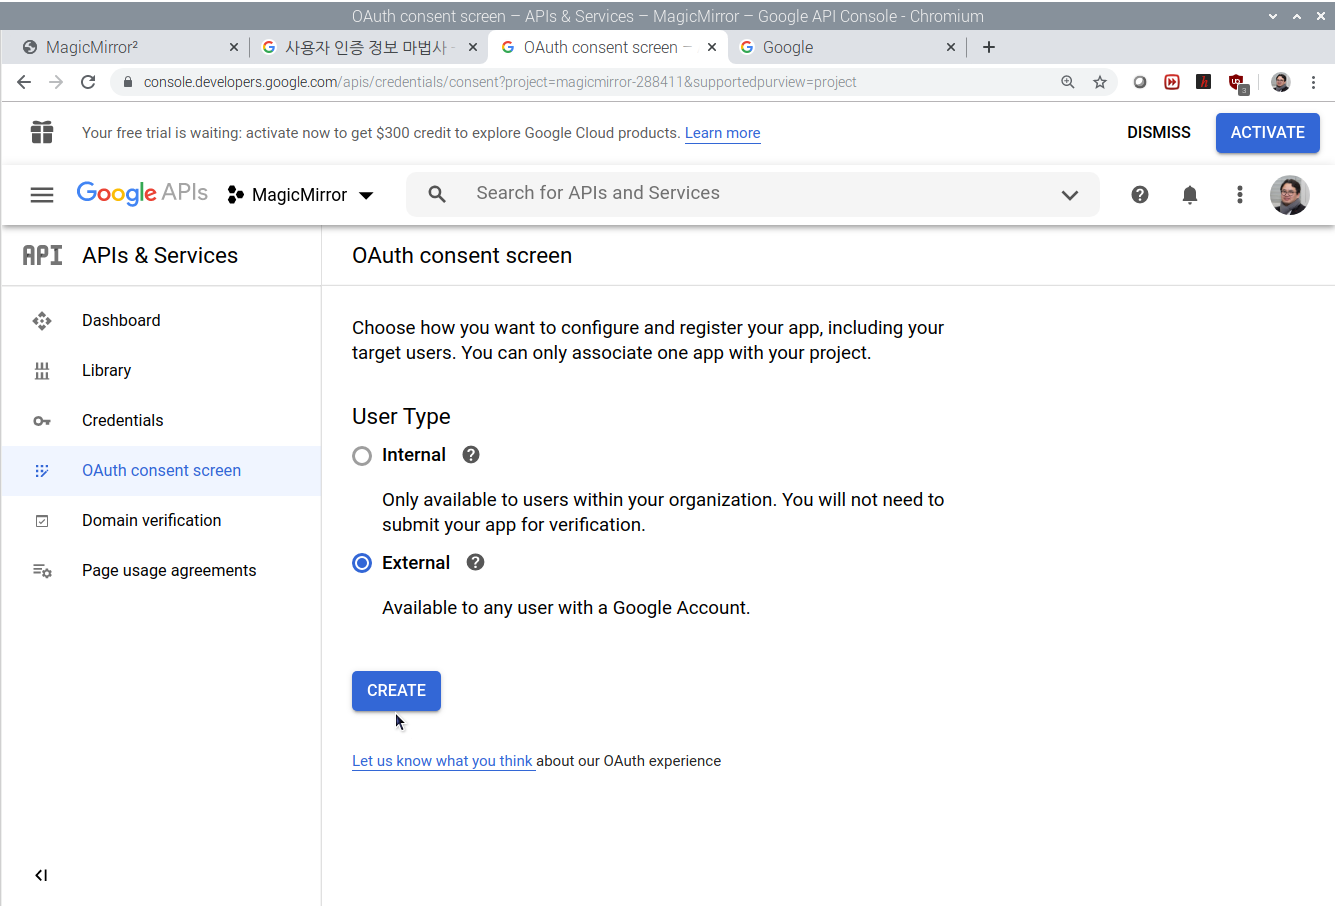The height and width of the screenshot is (908, 1335).
Task: Click the red shield extension icon
Action: click(x=1238, y=83)
